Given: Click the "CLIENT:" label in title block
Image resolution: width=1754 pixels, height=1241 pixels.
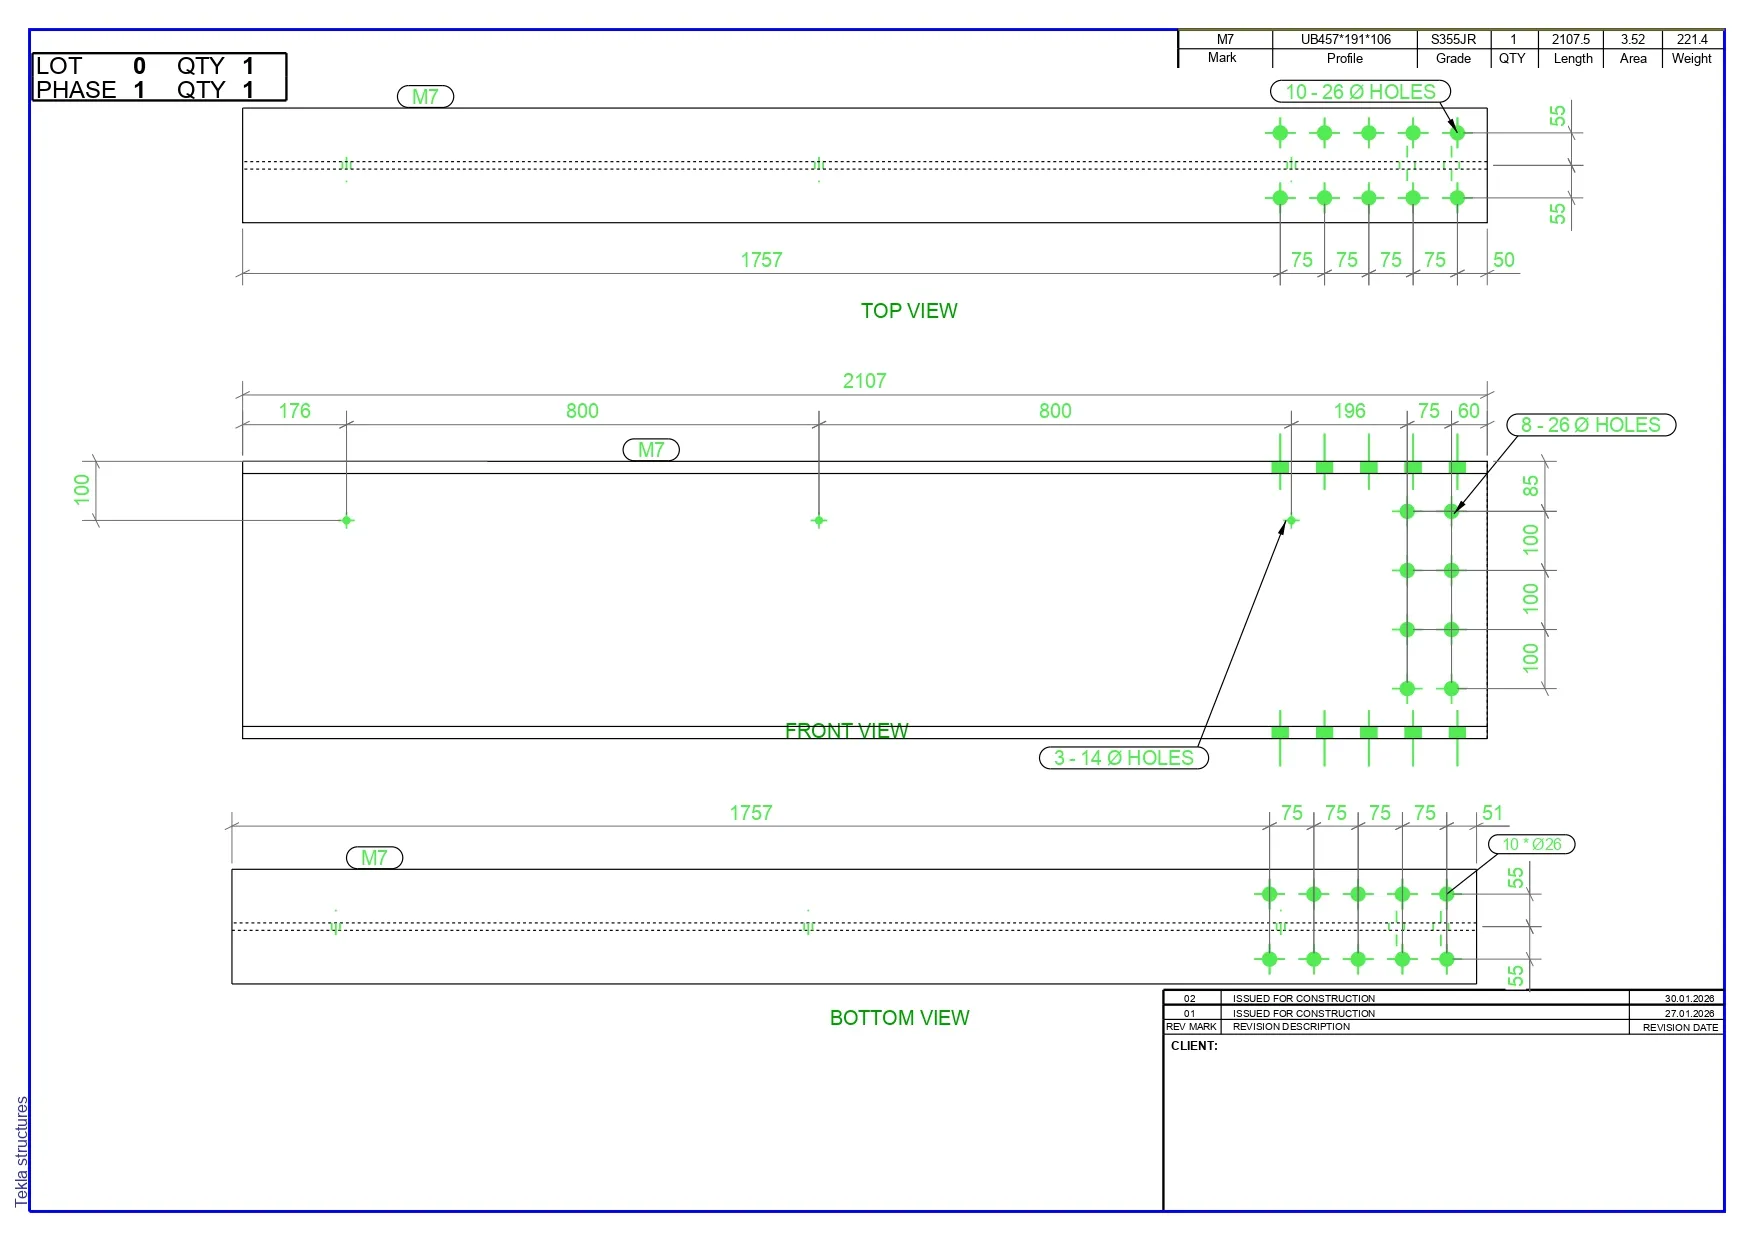Looking at the screenshot, I should 1194,1046.
